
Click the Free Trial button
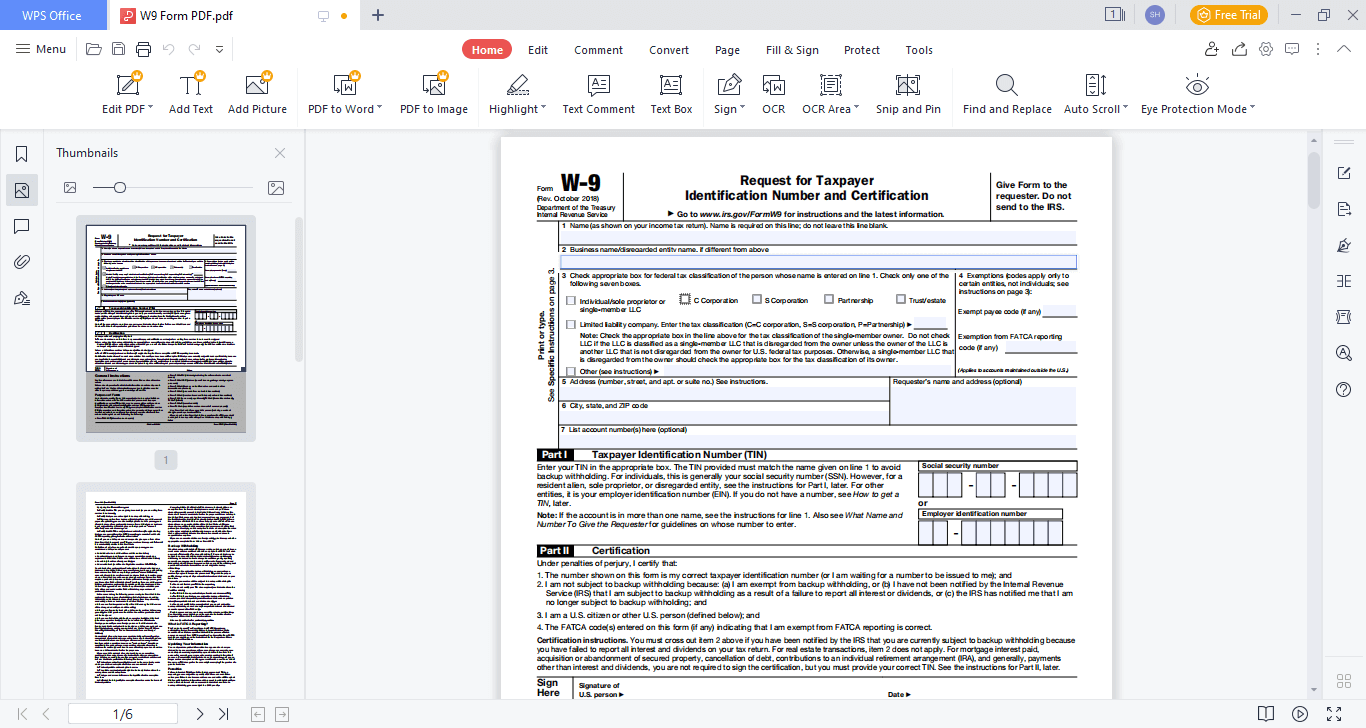(1228, 15)
